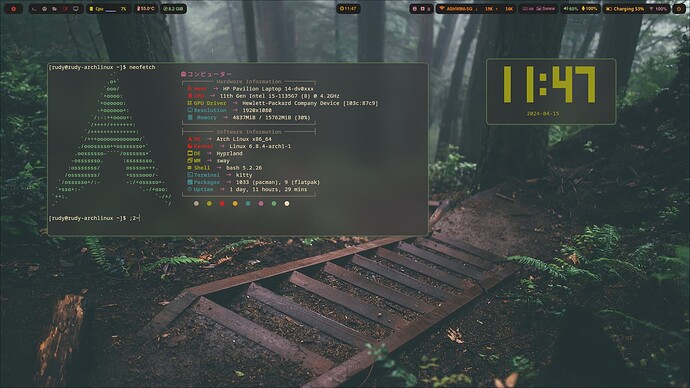Click the pink color dot in neofetch palette
The image size is (690, 388).
click(261, 204)
